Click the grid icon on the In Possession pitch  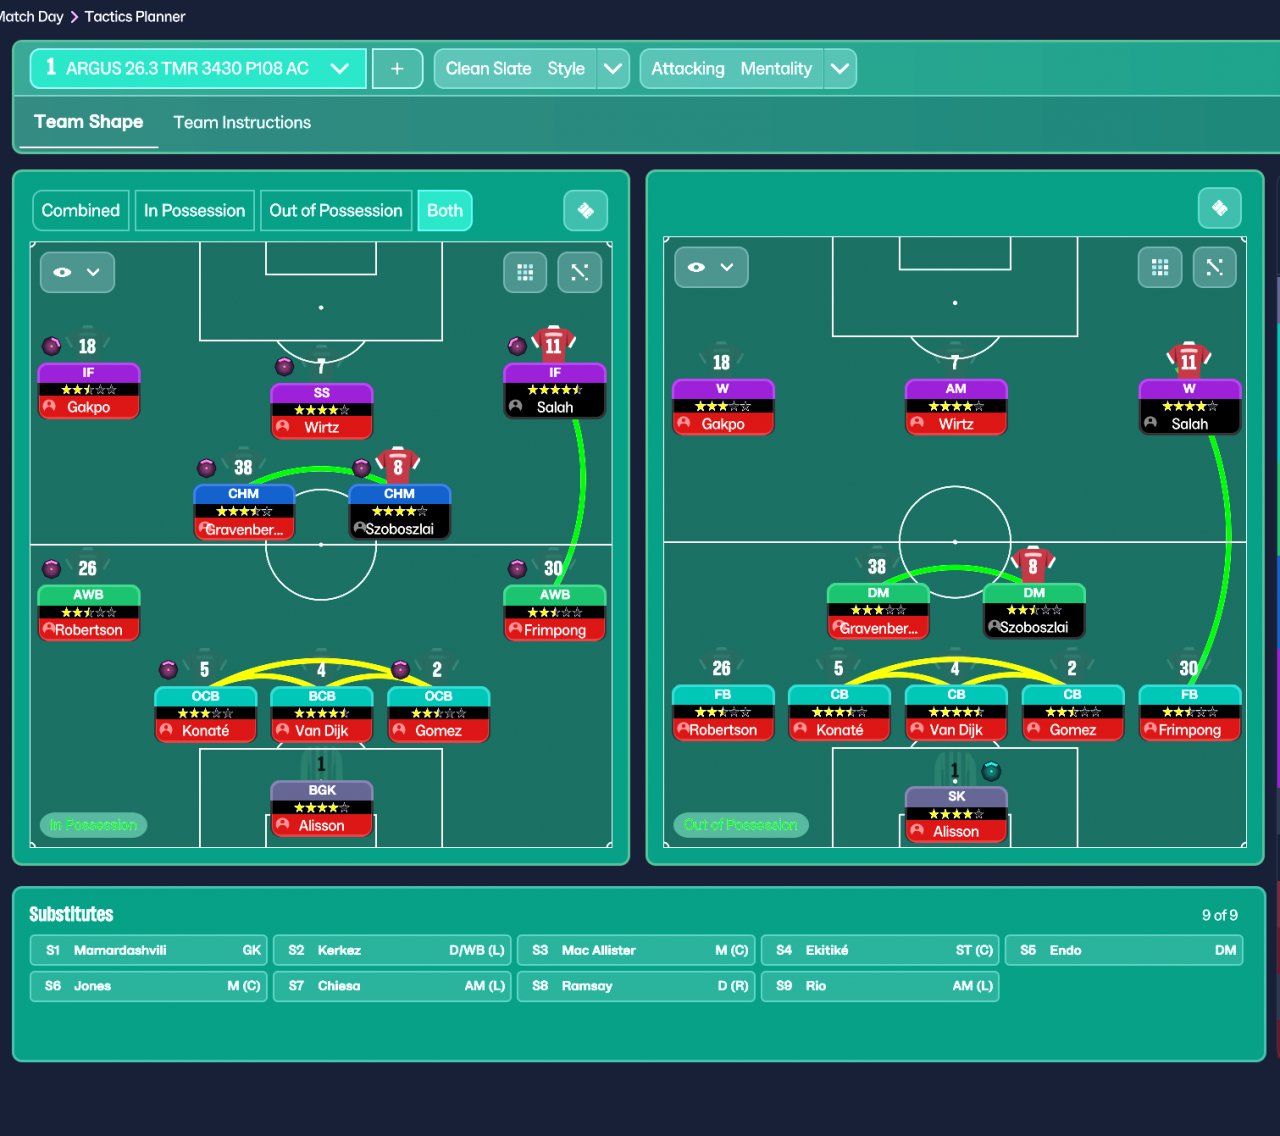(525, 272)
